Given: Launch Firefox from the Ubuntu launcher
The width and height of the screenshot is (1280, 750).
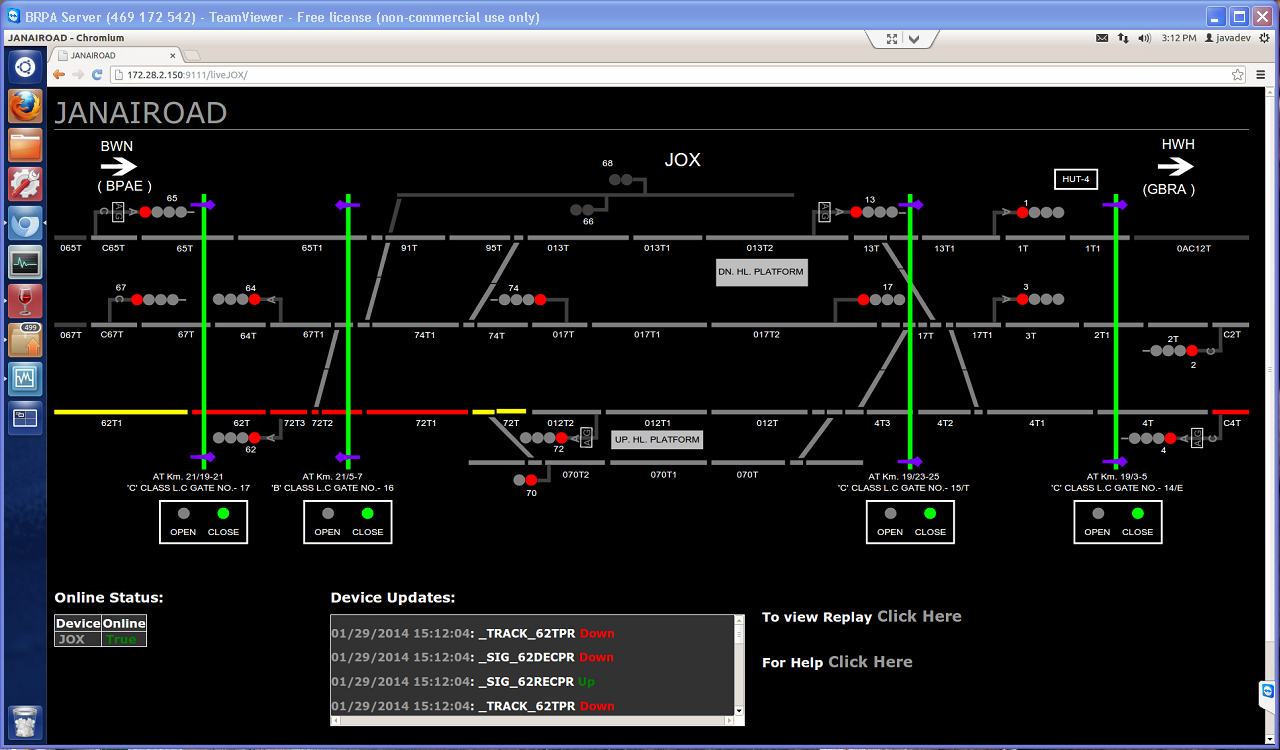Looking at the screenshot, I should tap(25, 105).
